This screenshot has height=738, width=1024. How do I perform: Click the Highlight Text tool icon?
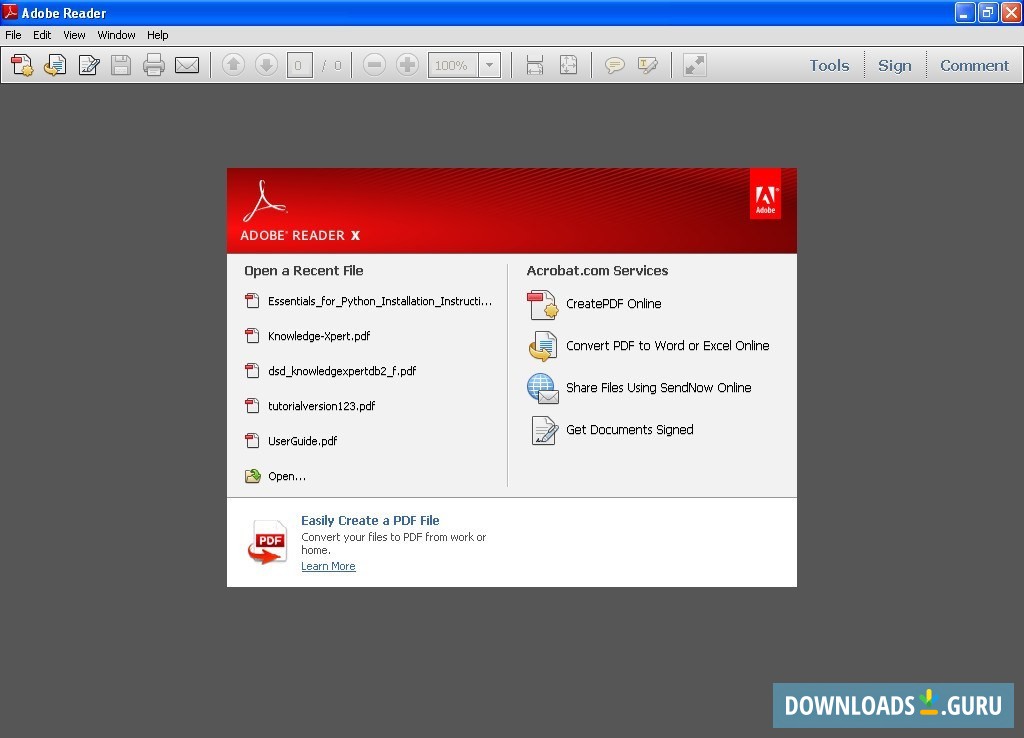(648, 64)
